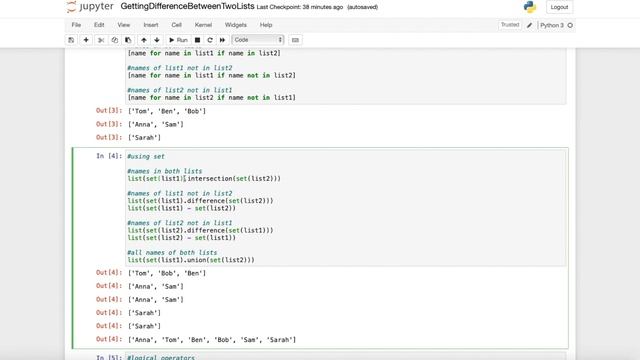Move selected cell up arrow

(x=144, y=40)
